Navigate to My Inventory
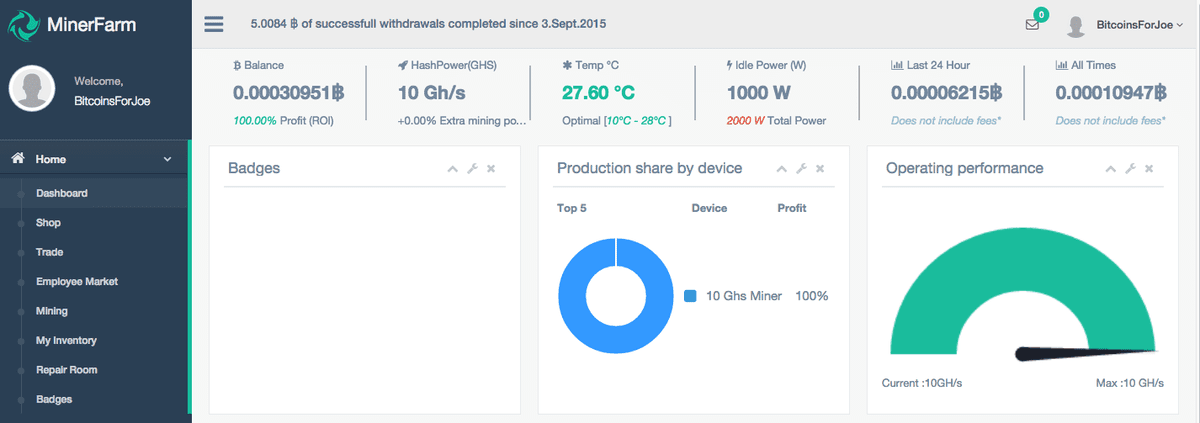 click(x=66, y=341)
